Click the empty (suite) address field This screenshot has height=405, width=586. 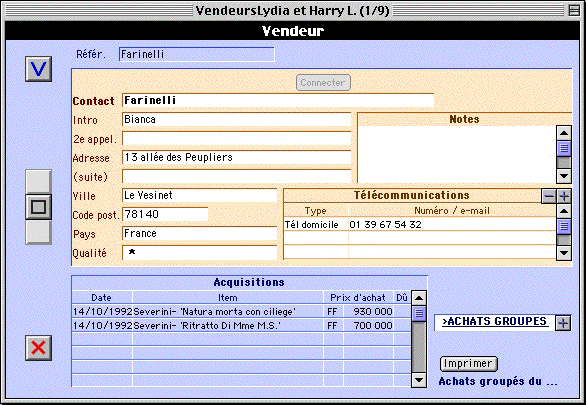tap(237, 176)
